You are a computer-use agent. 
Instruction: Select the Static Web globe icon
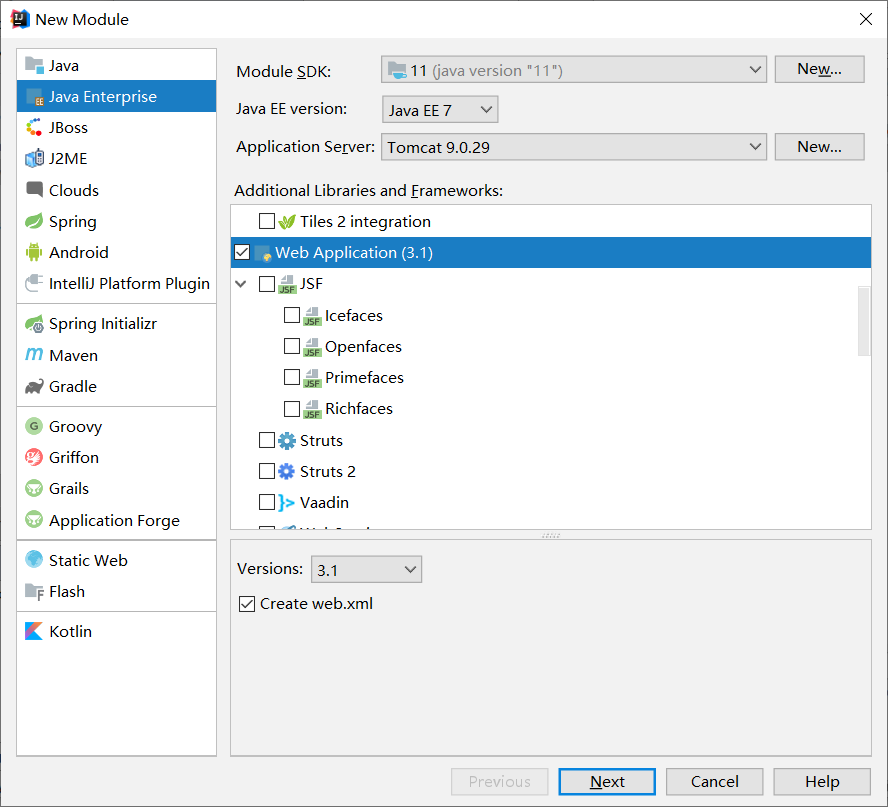tap(34, 560)
